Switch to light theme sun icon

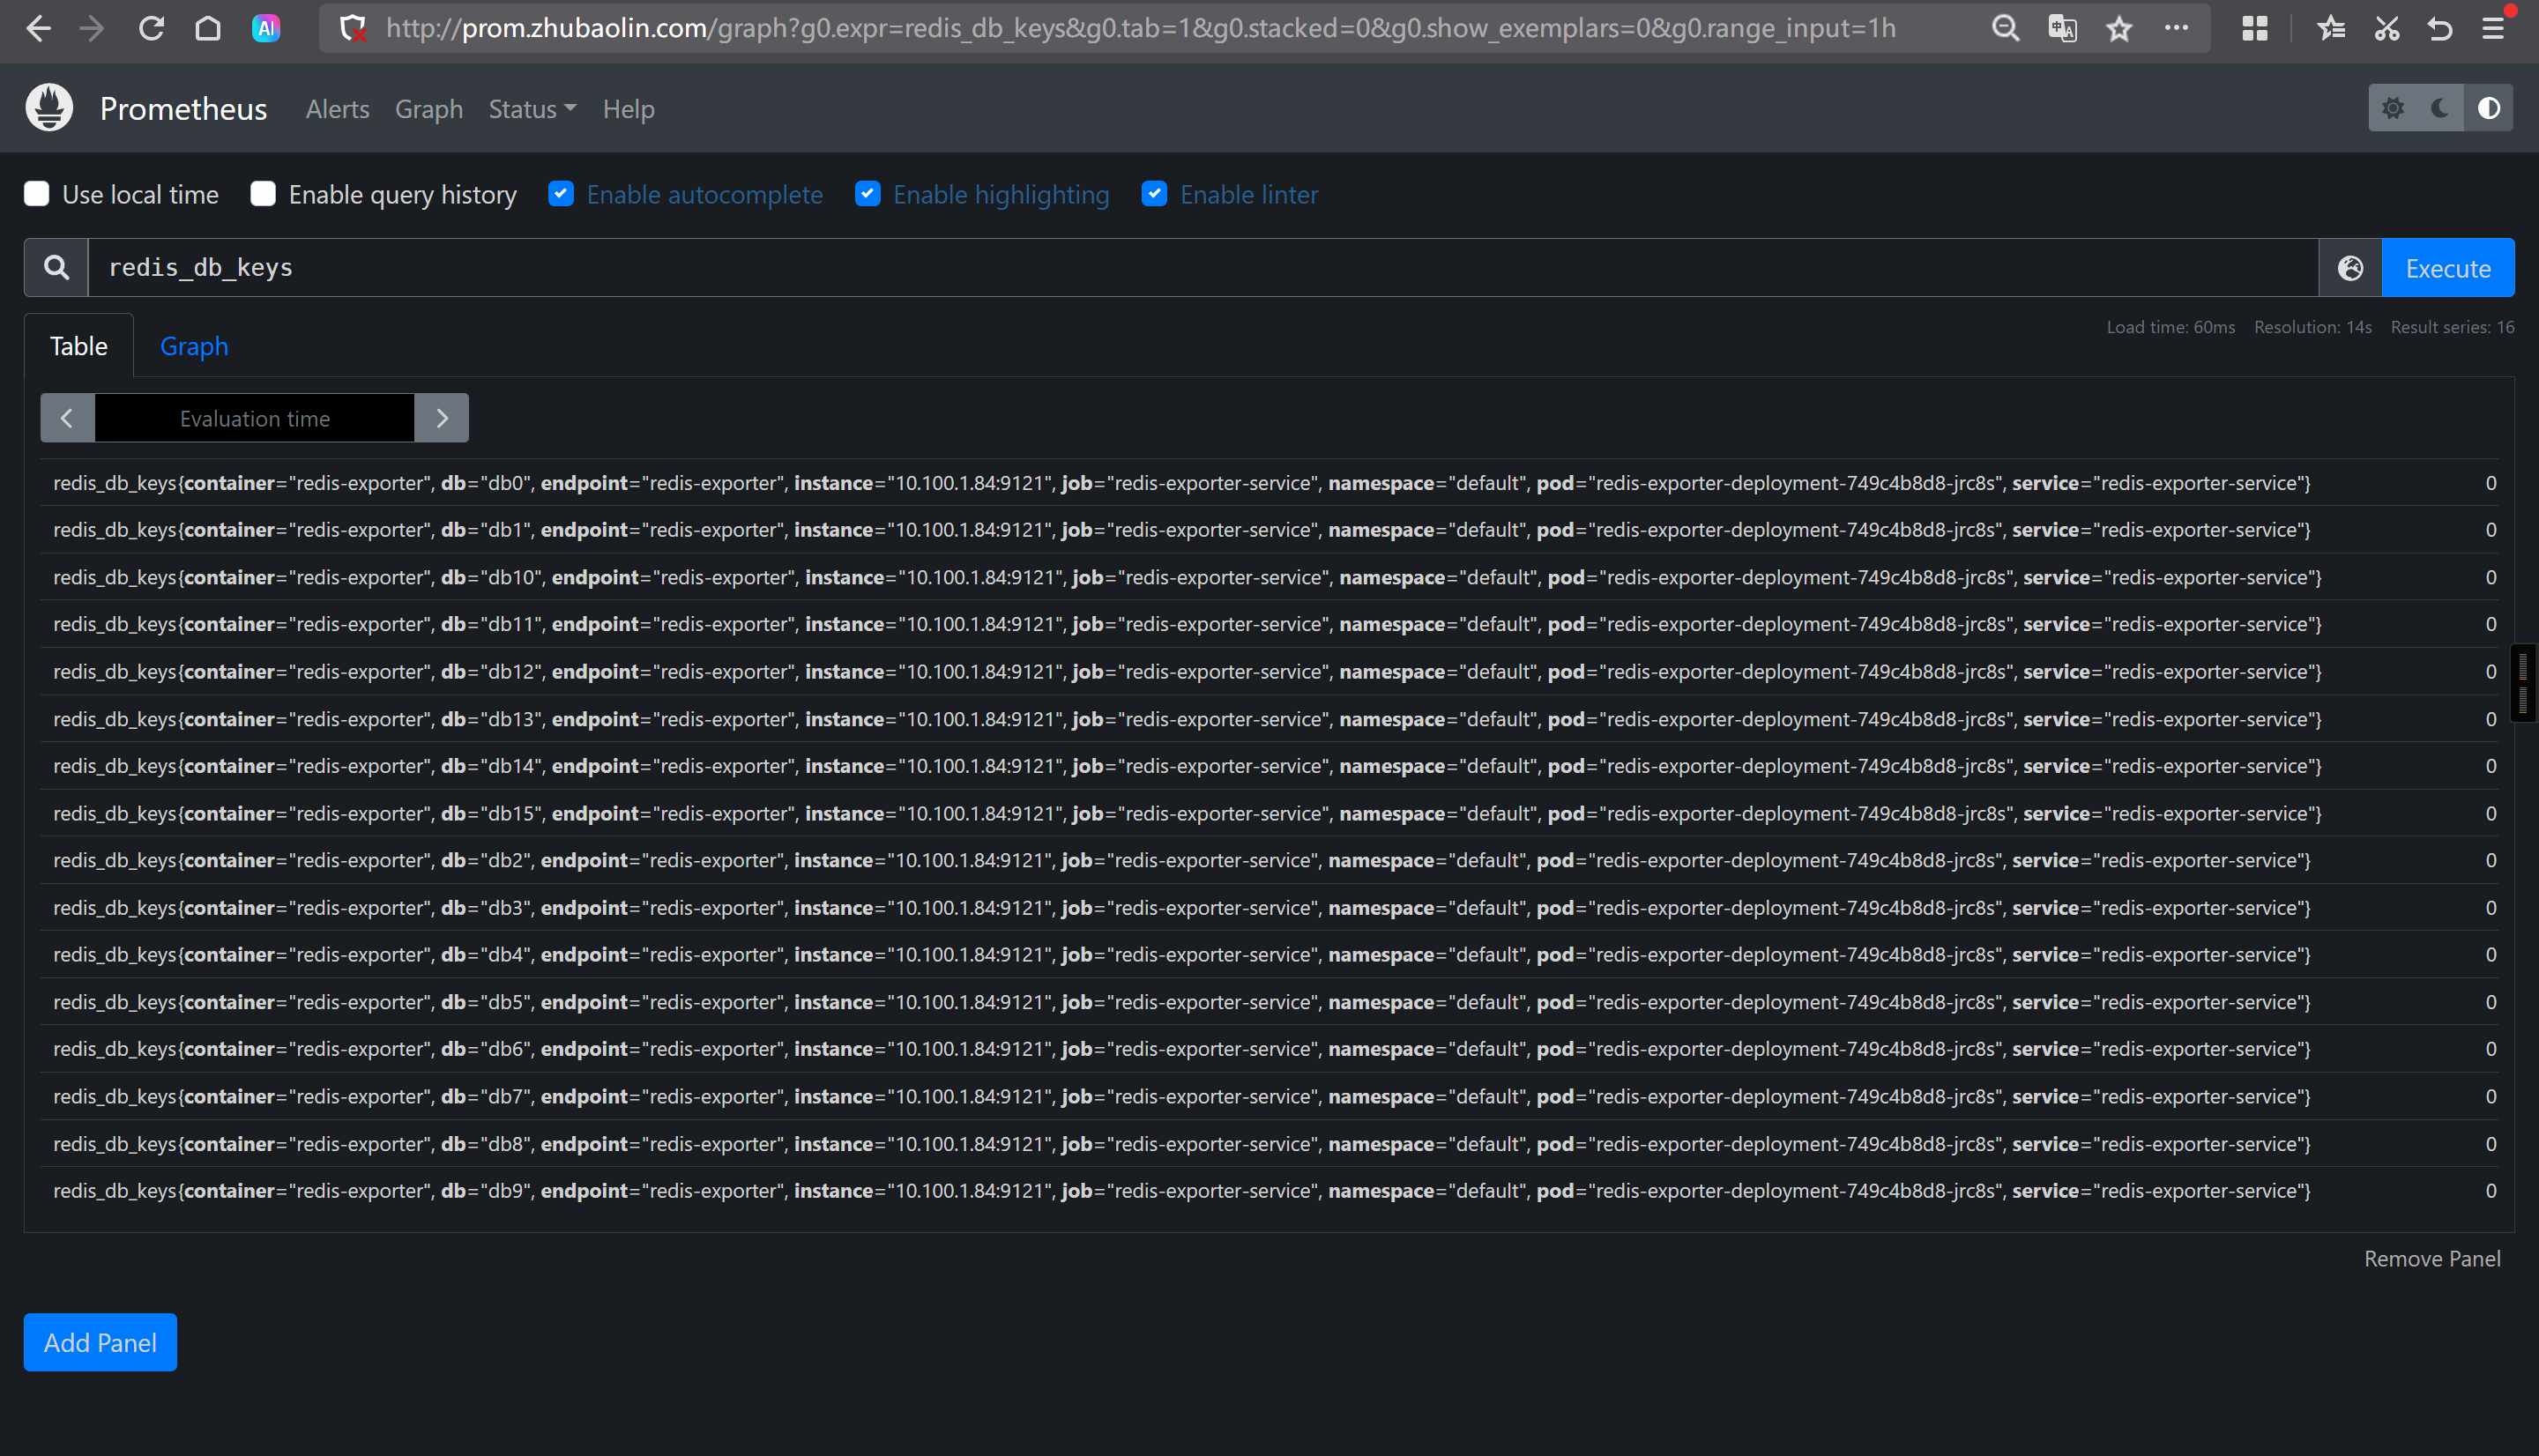point(2393,108)
